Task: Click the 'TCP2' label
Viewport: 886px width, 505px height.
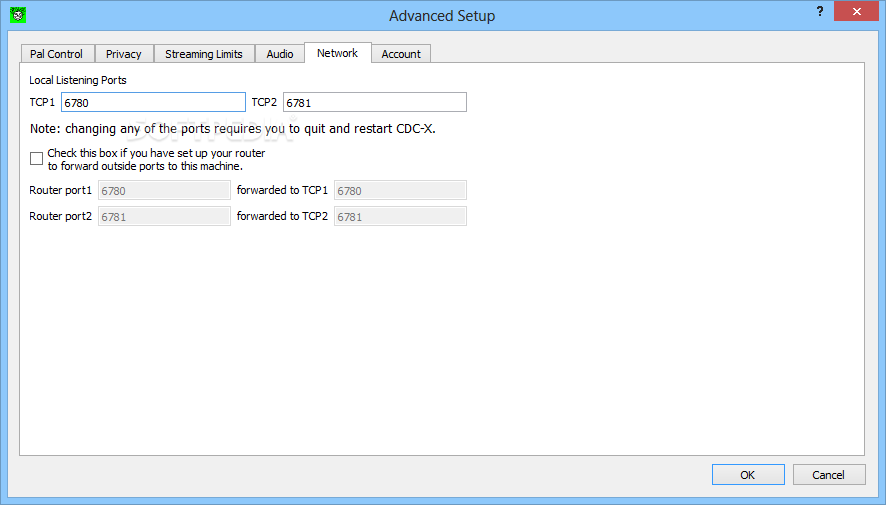Action: pos(264,102)
